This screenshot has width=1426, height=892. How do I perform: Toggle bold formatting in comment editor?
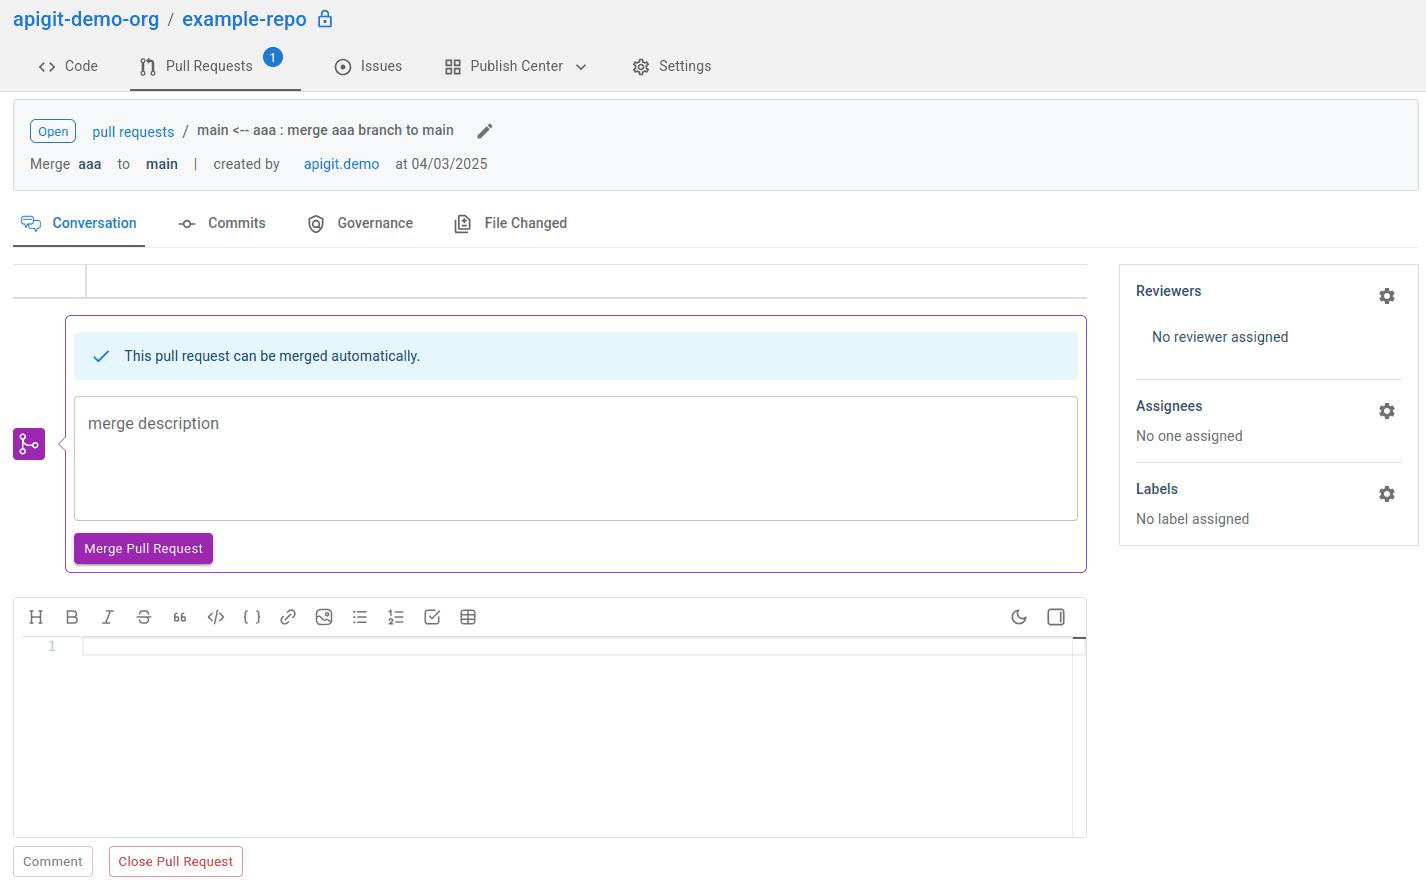click(72, 617)
